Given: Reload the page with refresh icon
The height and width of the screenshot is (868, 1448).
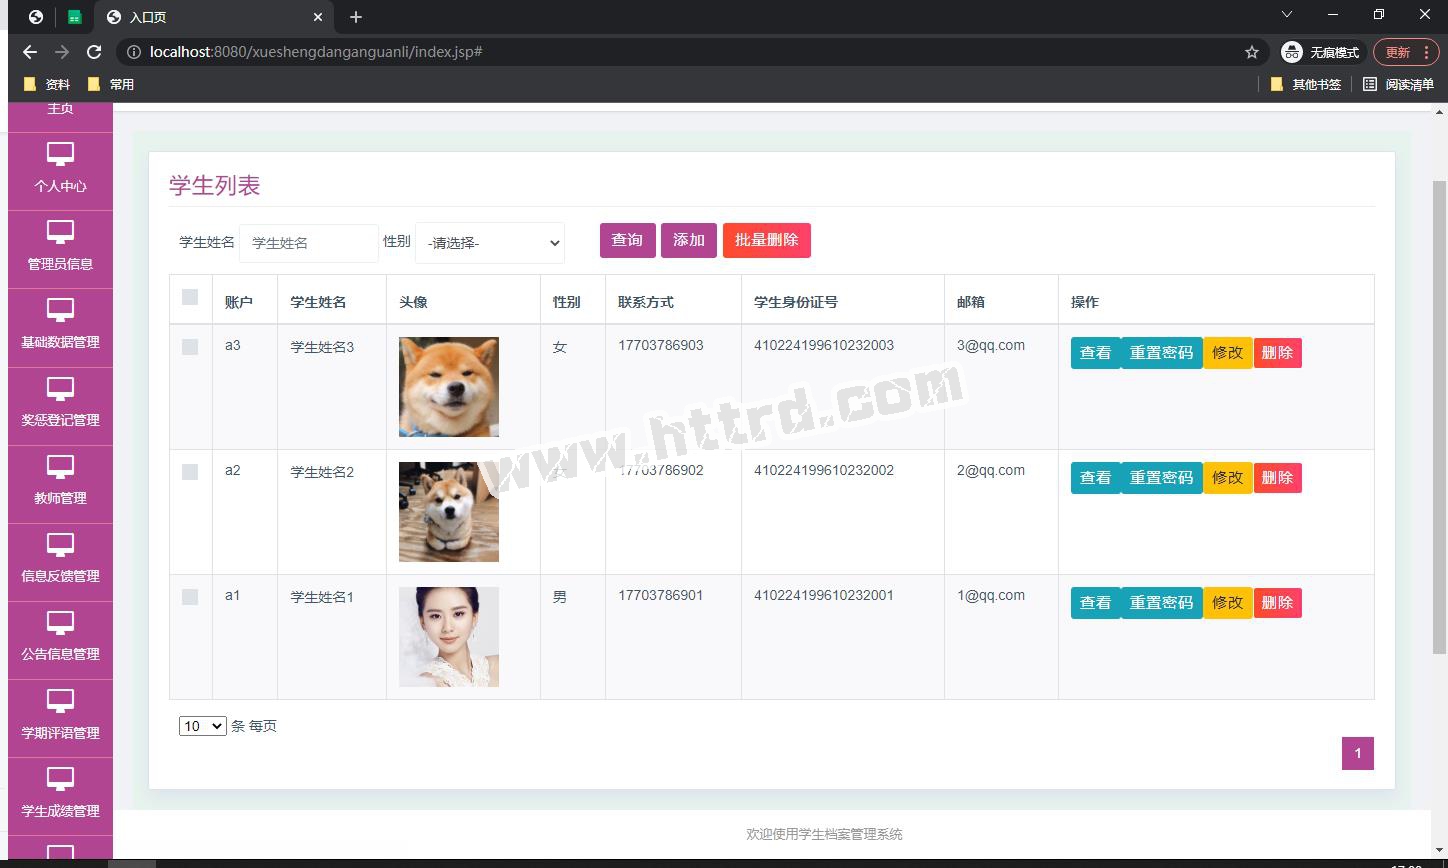Looking at the screenshot, I should [x=94, y=52].
